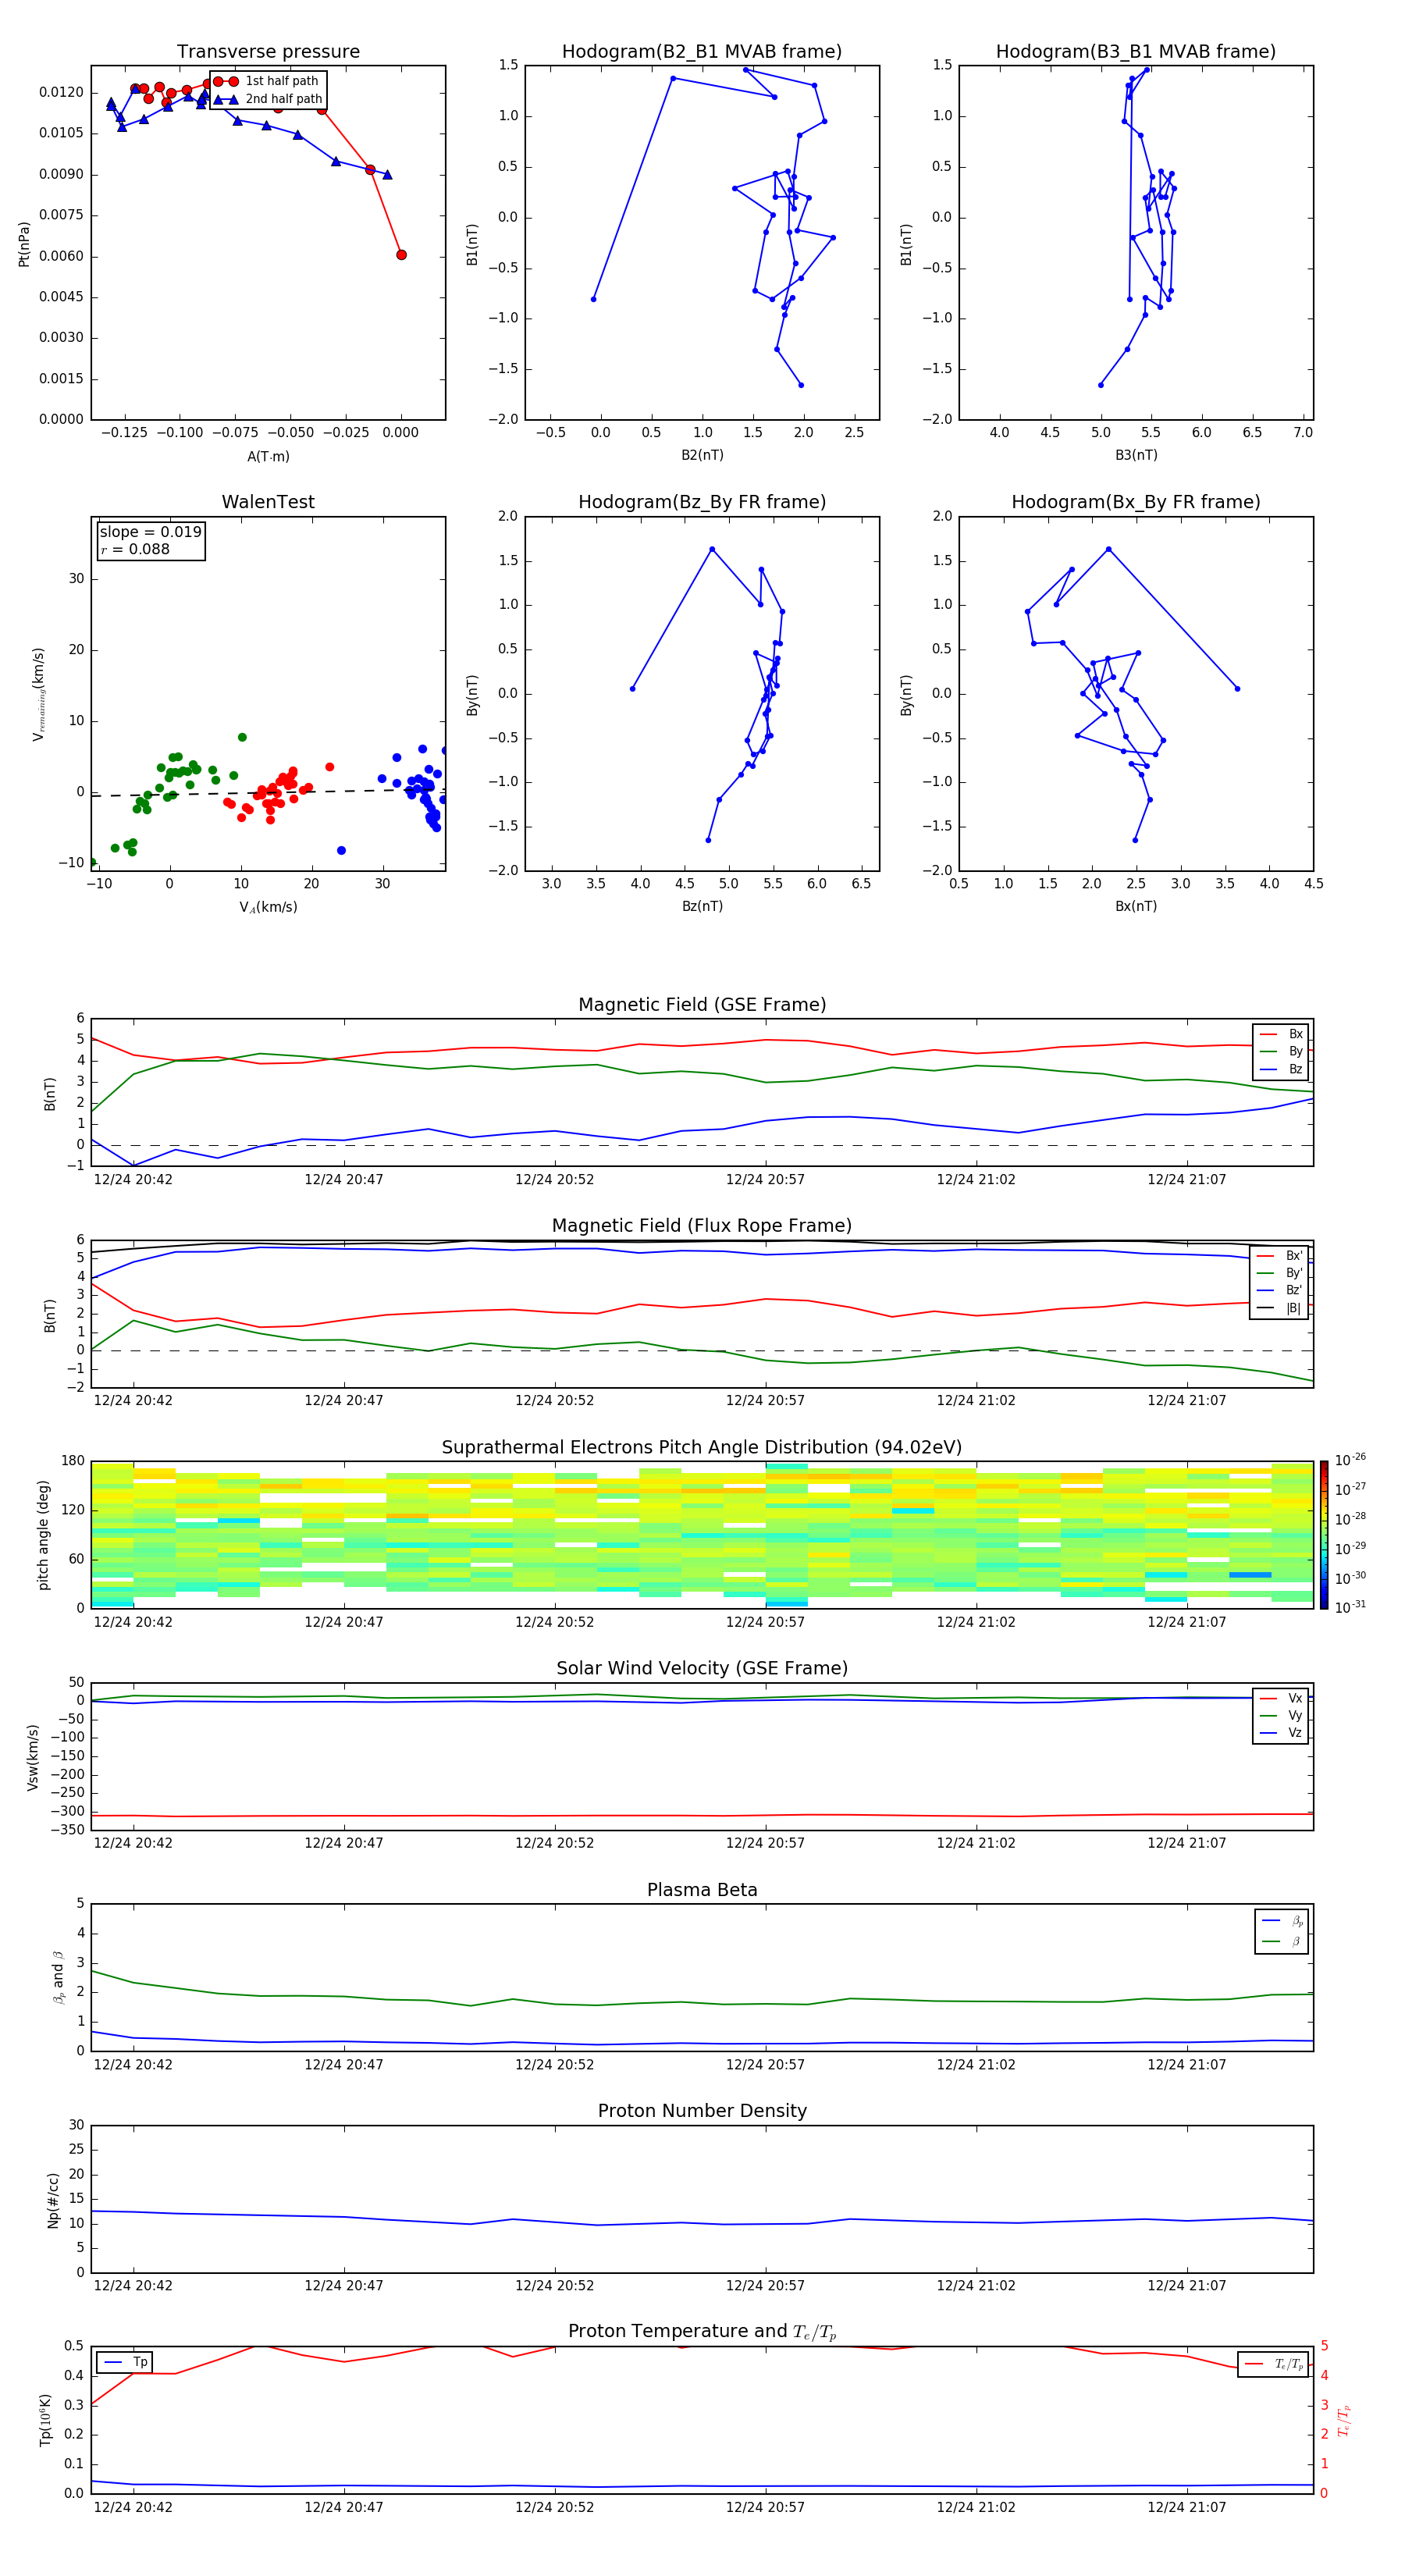Click the Tp legend in the temperature plot

coord(125,2363)
